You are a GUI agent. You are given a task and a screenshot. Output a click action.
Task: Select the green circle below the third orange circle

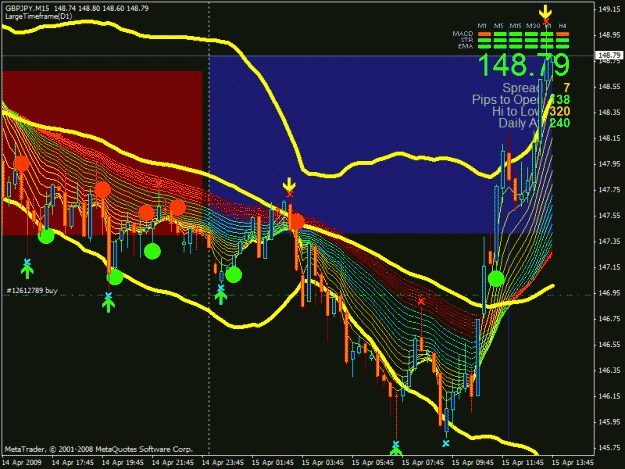(152, 251)
